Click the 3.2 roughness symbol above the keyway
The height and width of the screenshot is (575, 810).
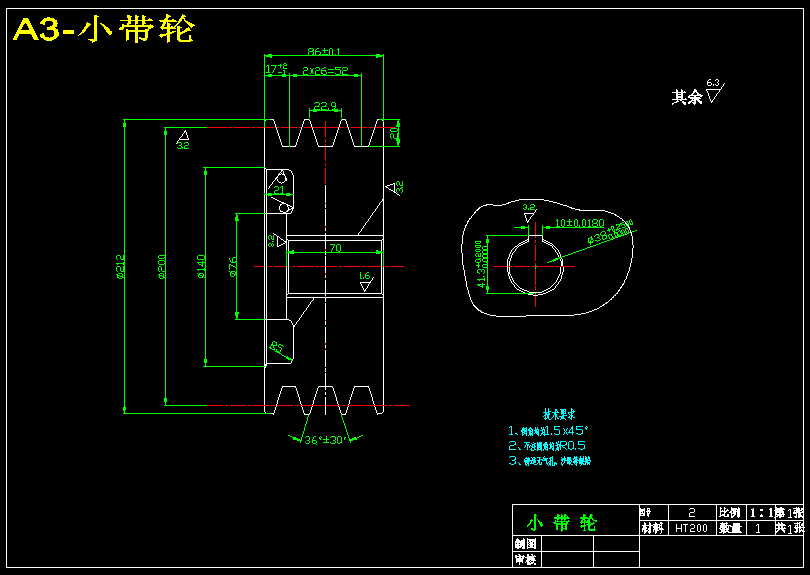(x=528, y=212)
